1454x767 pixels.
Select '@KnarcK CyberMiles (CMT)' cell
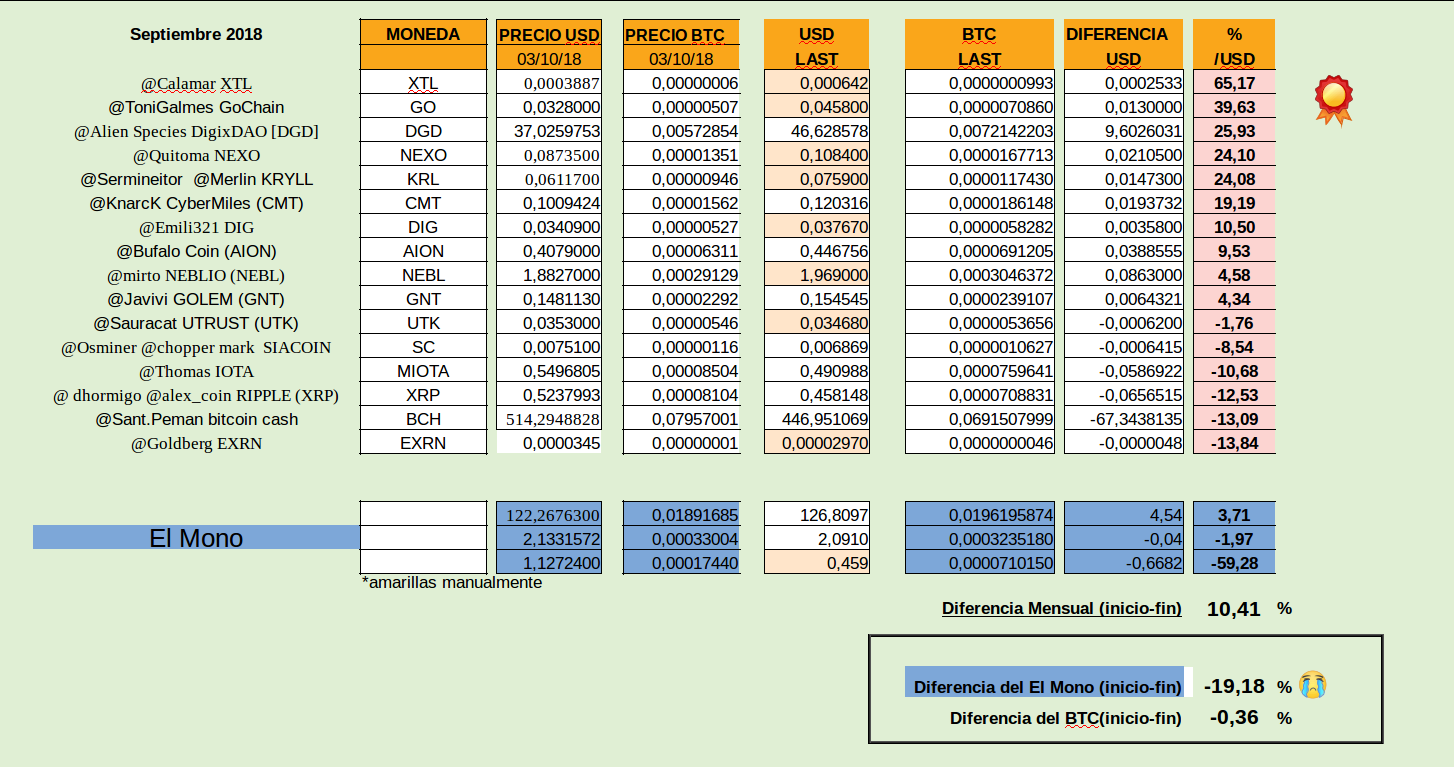coord(196,203)
